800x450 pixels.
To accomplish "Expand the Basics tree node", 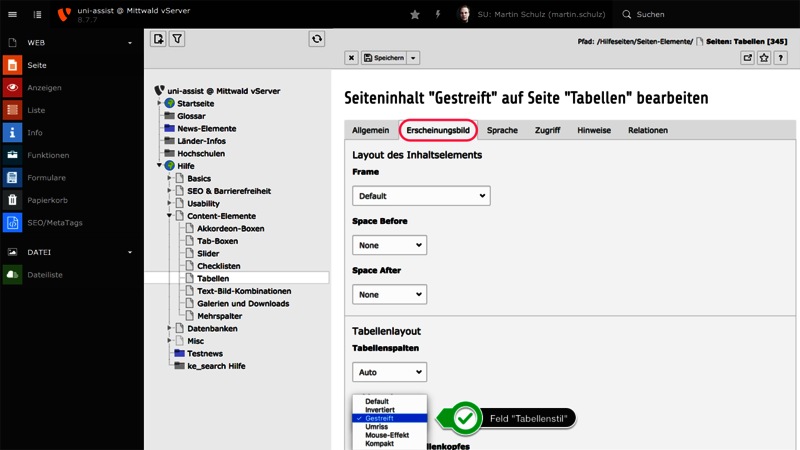I will 169,178.
